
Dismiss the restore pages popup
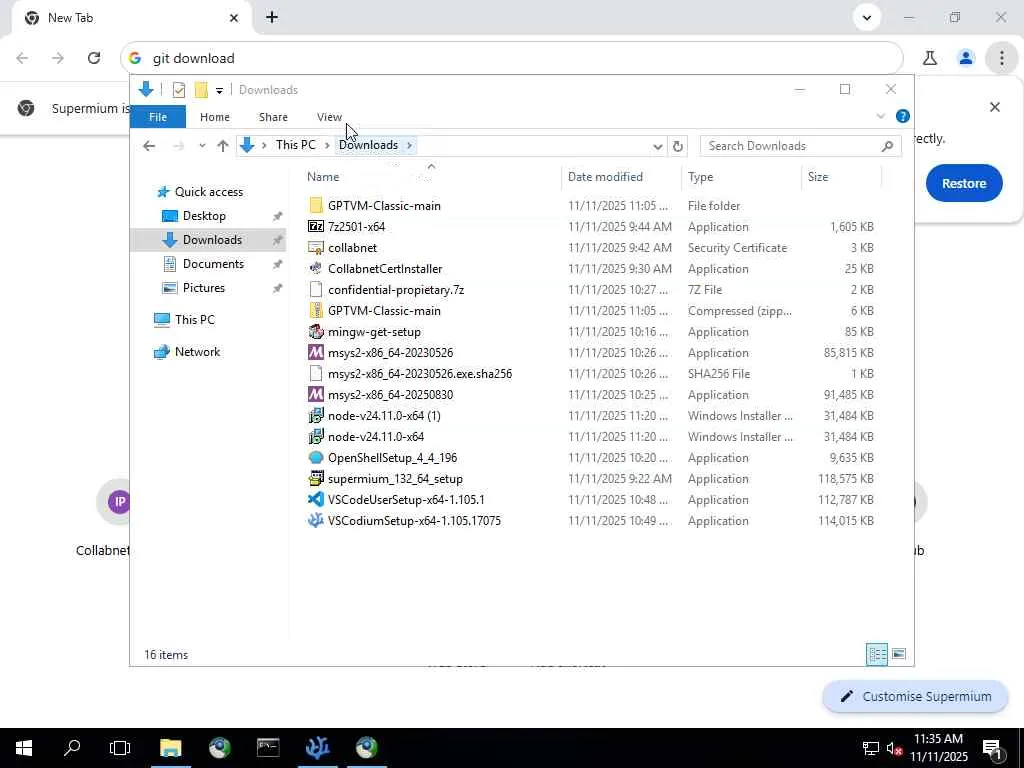(x=995, y=107)
